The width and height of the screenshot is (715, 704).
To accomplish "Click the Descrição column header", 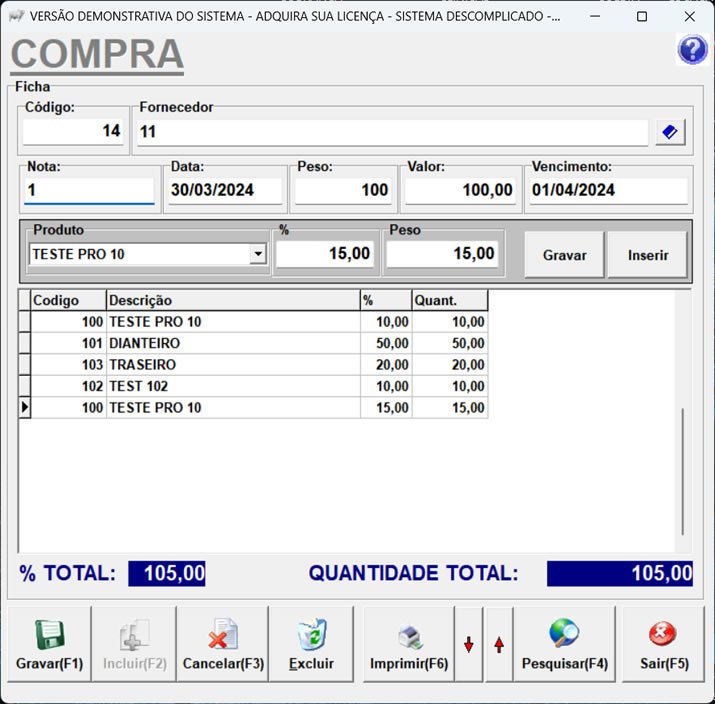I will click(233, 300).
